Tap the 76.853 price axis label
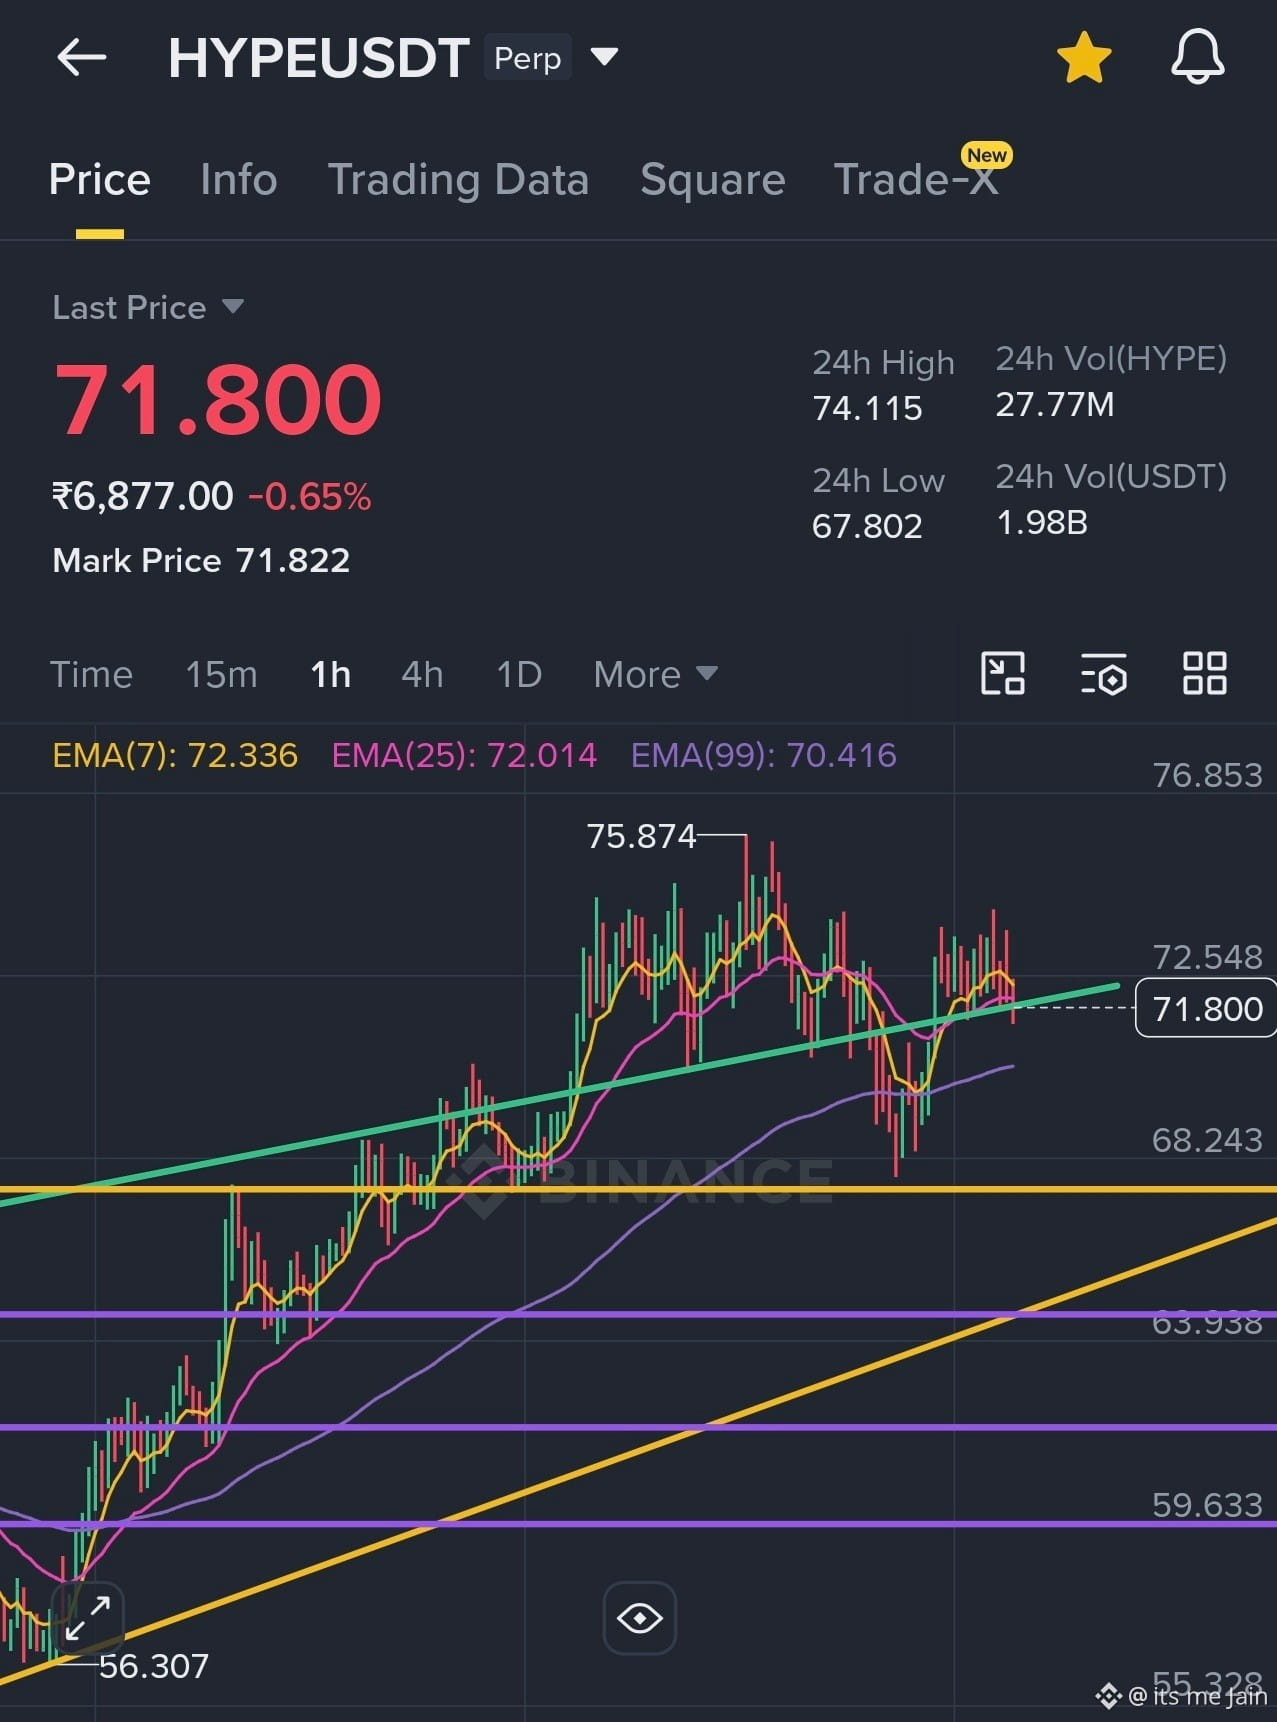This screenshot has width=1277, height=1722. point(1208,775)
